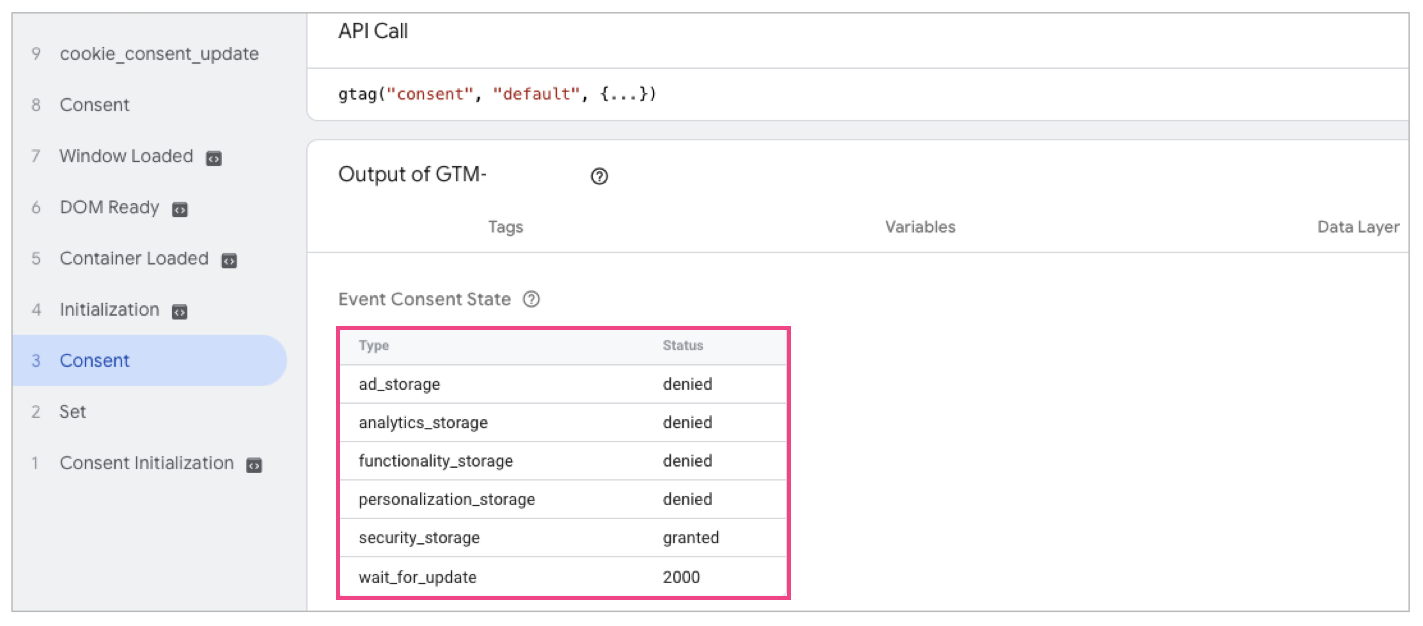This screenshot has width=1423, height=626.
Task: Click the security_storage granted row
Action: pos(563,538)
